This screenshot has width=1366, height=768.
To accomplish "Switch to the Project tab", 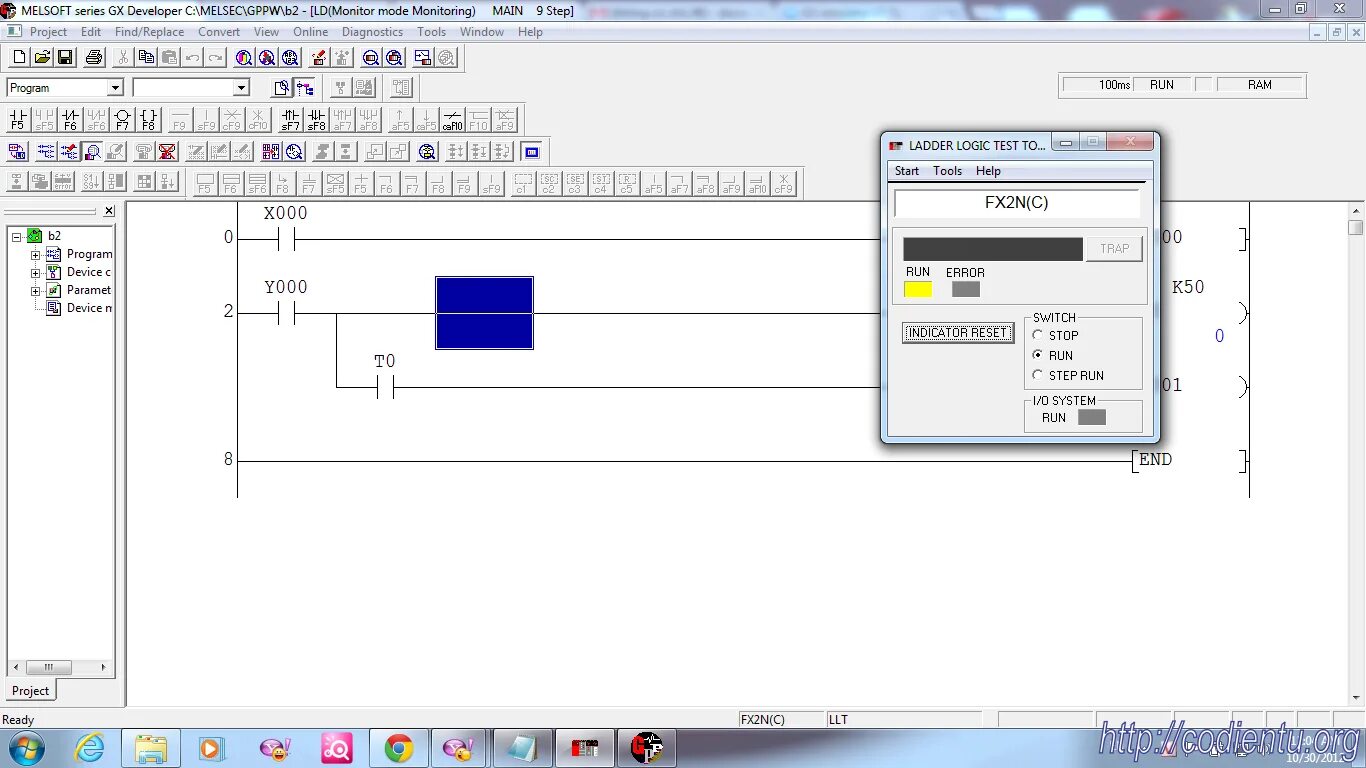I will click(30, 691).
